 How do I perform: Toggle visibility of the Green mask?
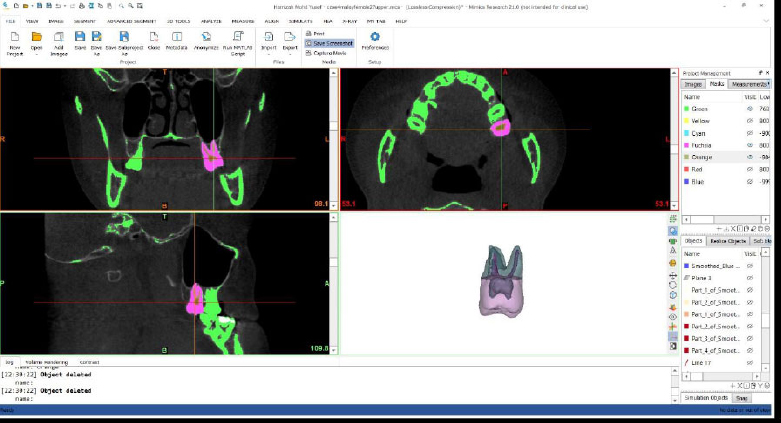click(x=750, y=109)
